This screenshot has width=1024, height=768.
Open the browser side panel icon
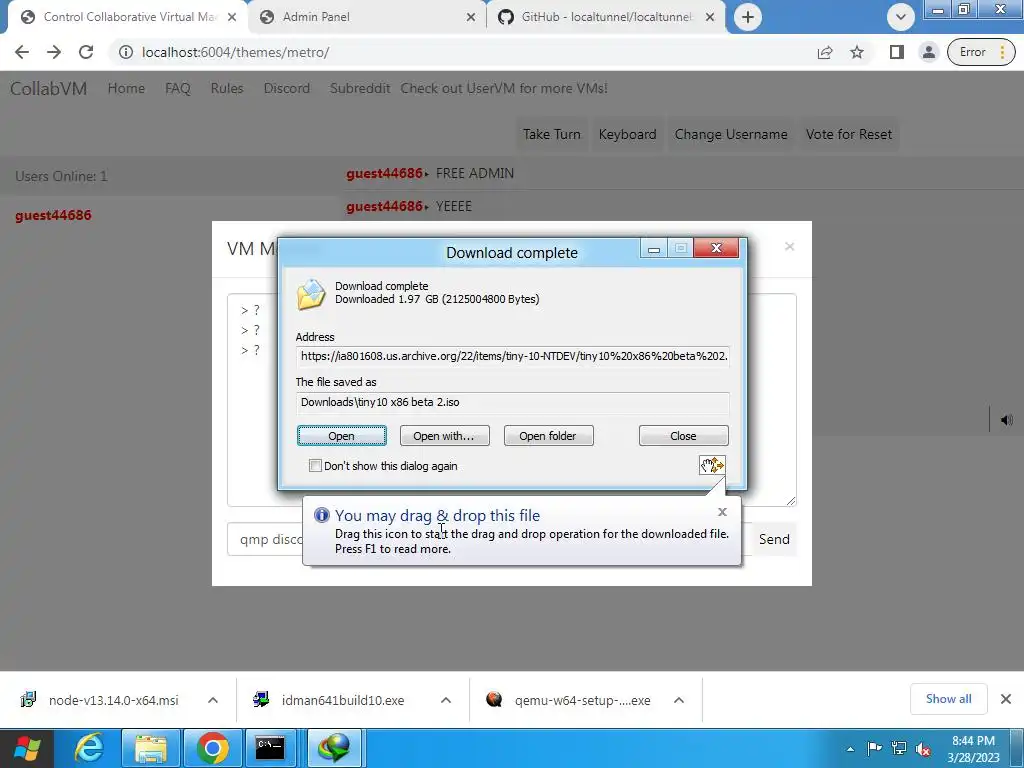[x=897, y=52]
